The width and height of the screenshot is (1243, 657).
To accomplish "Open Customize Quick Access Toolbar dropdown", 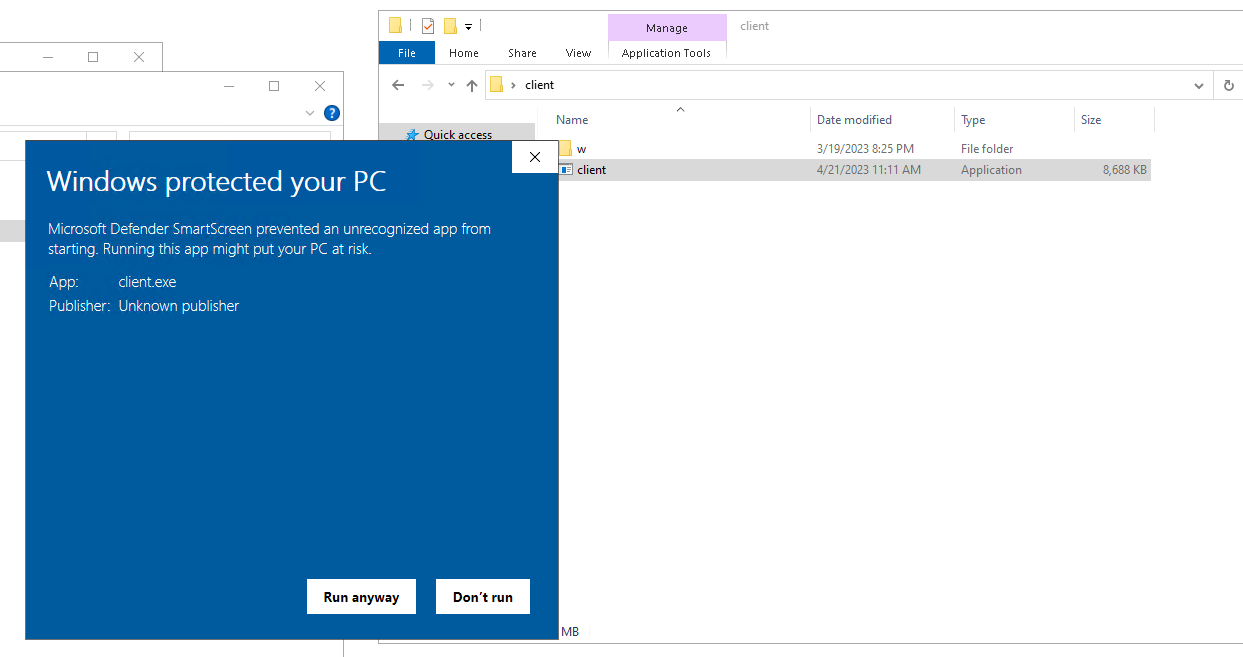I will (x=468, y=26).
